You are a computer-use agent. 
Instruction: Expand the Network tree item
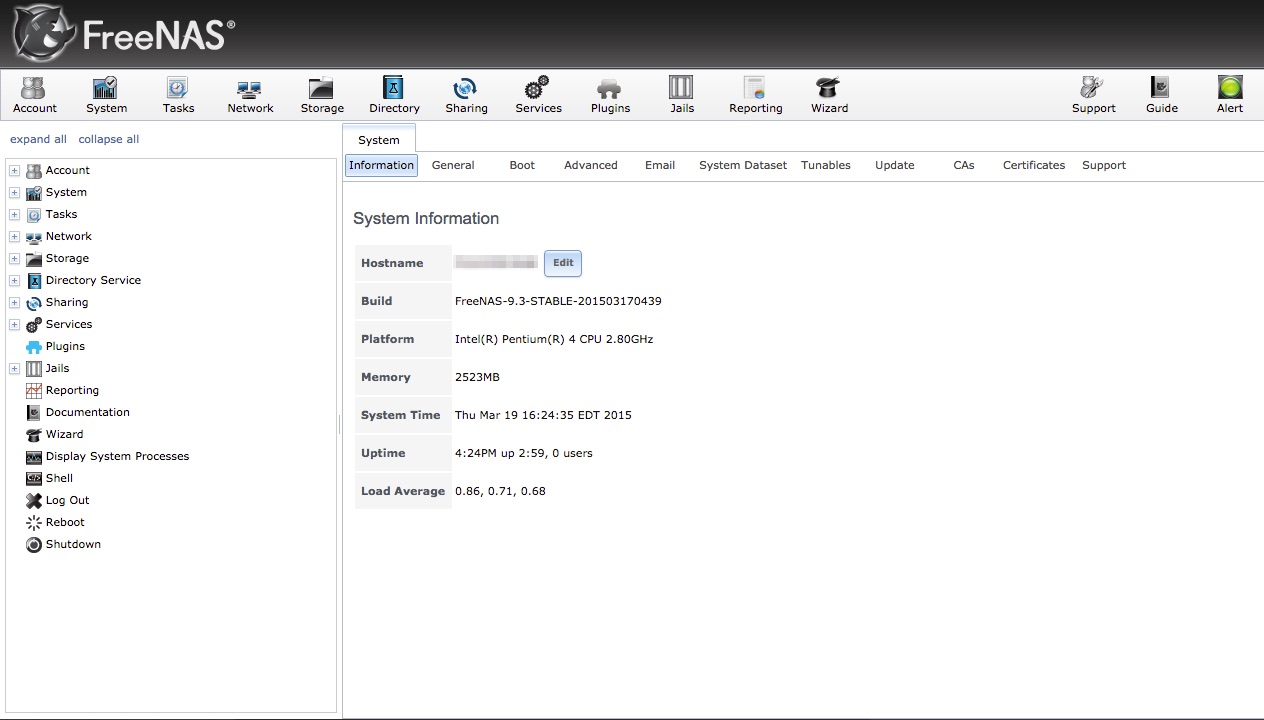(14, 236)
